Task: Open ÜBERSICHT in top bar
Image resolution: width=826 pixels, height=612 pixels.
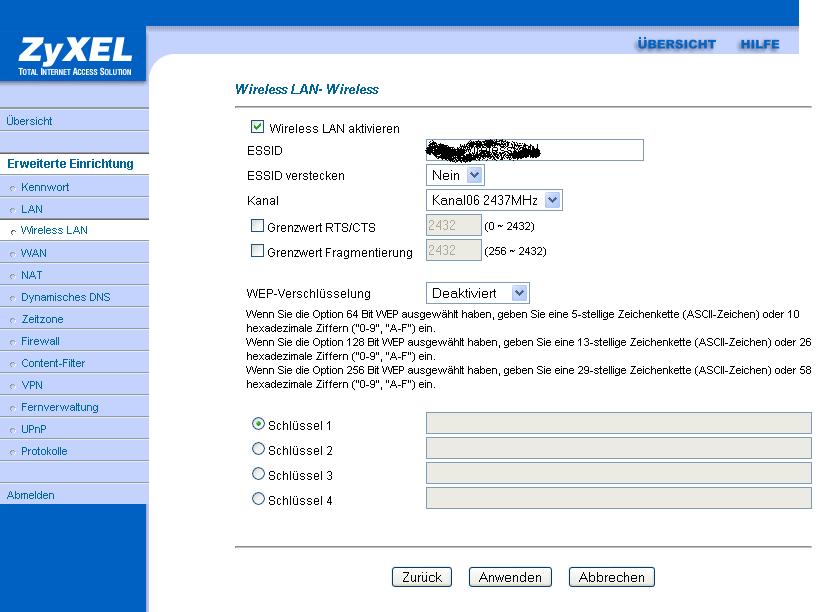Action: click(676, 44)
